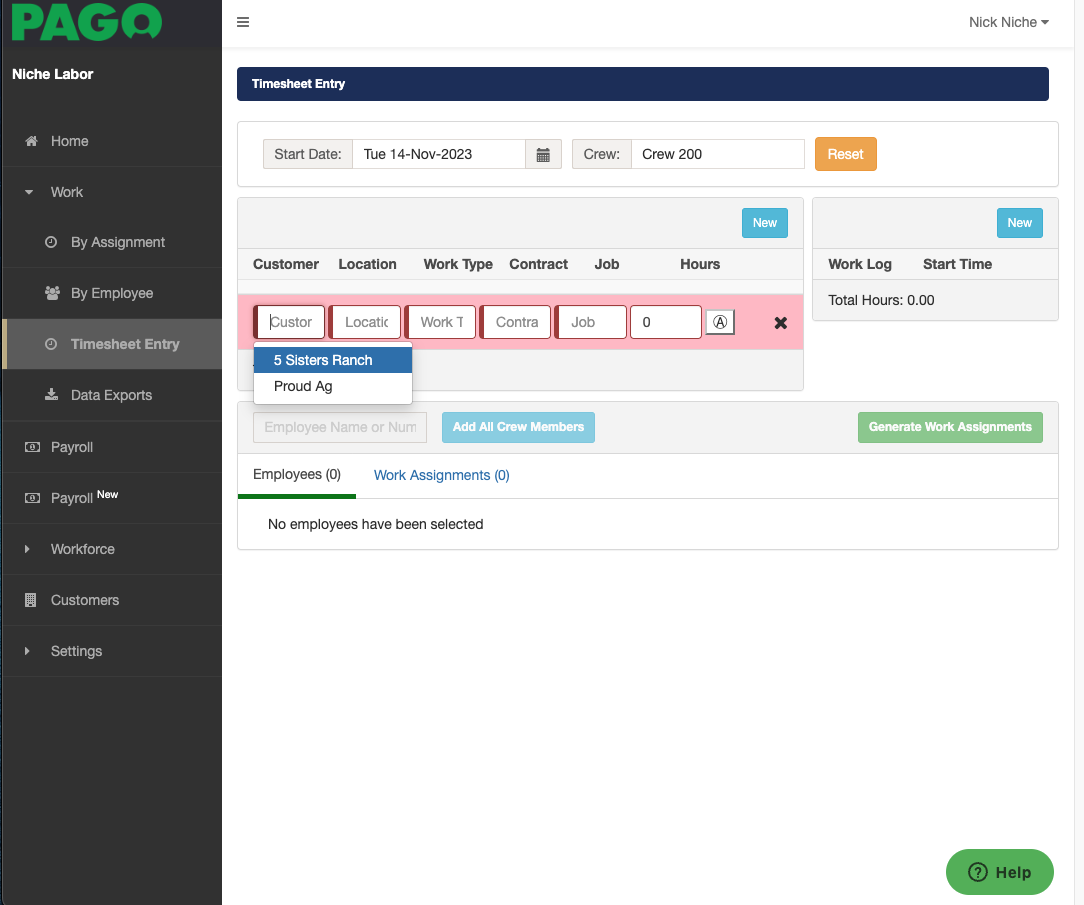Open By Assignment view
1084x905 pixels.
[x=117, y=242]
